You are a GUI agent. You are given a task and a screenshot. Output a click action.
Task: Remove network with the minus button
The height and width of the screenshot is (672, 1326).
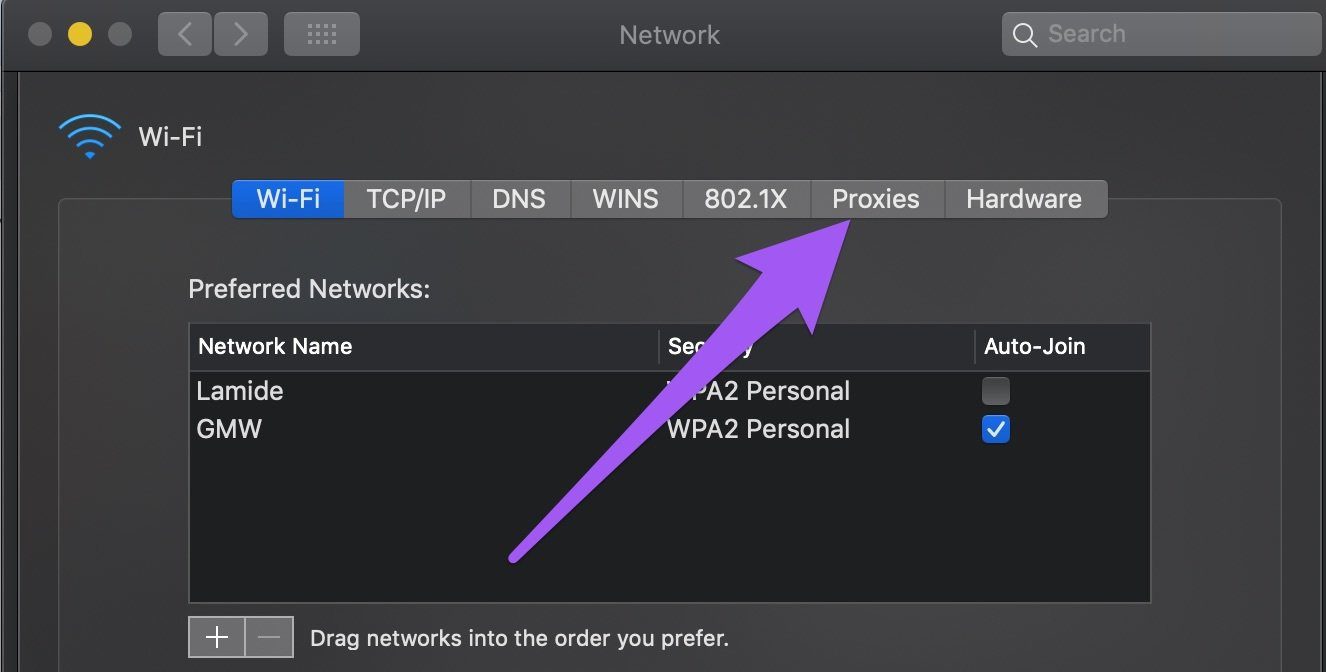269,637
